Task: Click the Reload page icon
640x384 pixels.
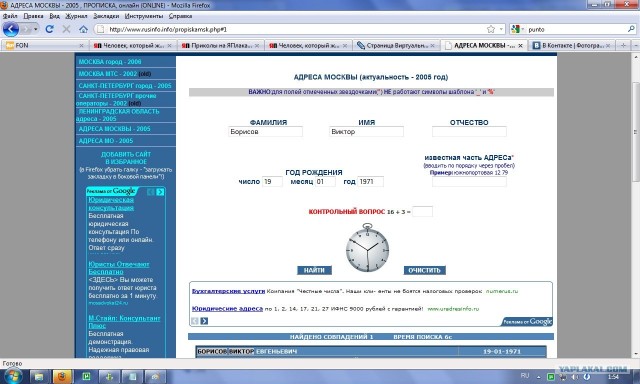Action: 49,29
